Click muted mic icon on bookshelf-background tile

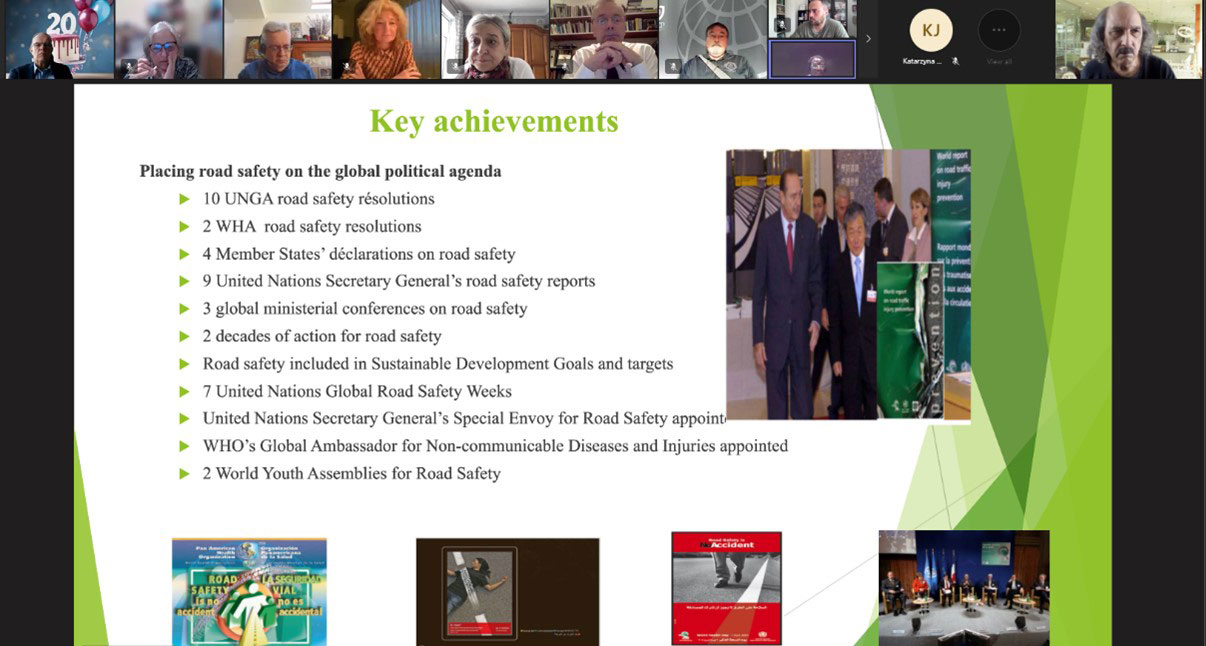pyautogui.click(x=564, y=66)
